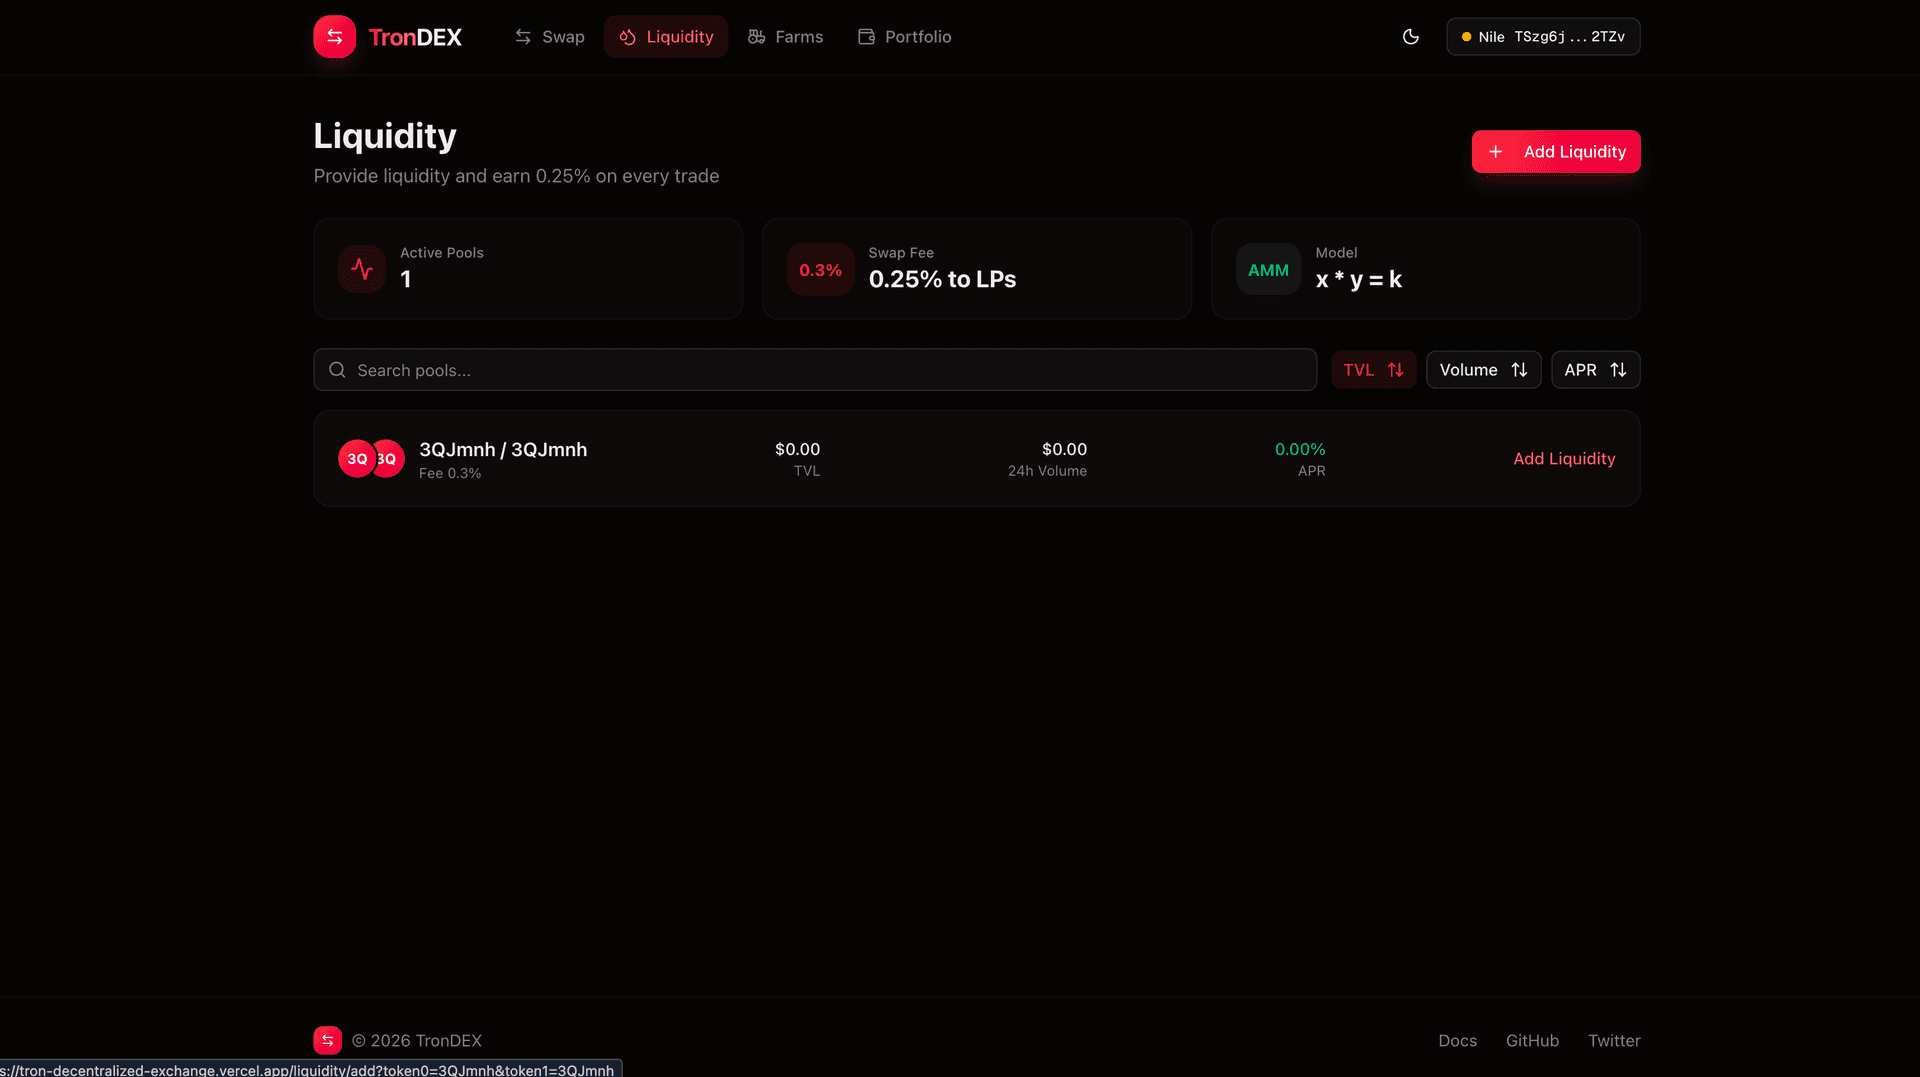
Task: Sort pools by APR
Action: pos(1594,370)
